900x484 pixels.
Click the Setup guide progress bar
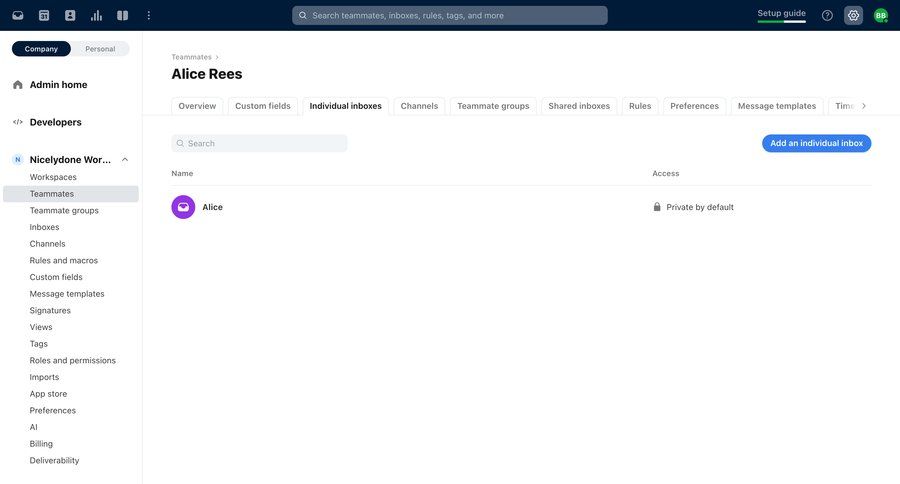coord(781,21)
